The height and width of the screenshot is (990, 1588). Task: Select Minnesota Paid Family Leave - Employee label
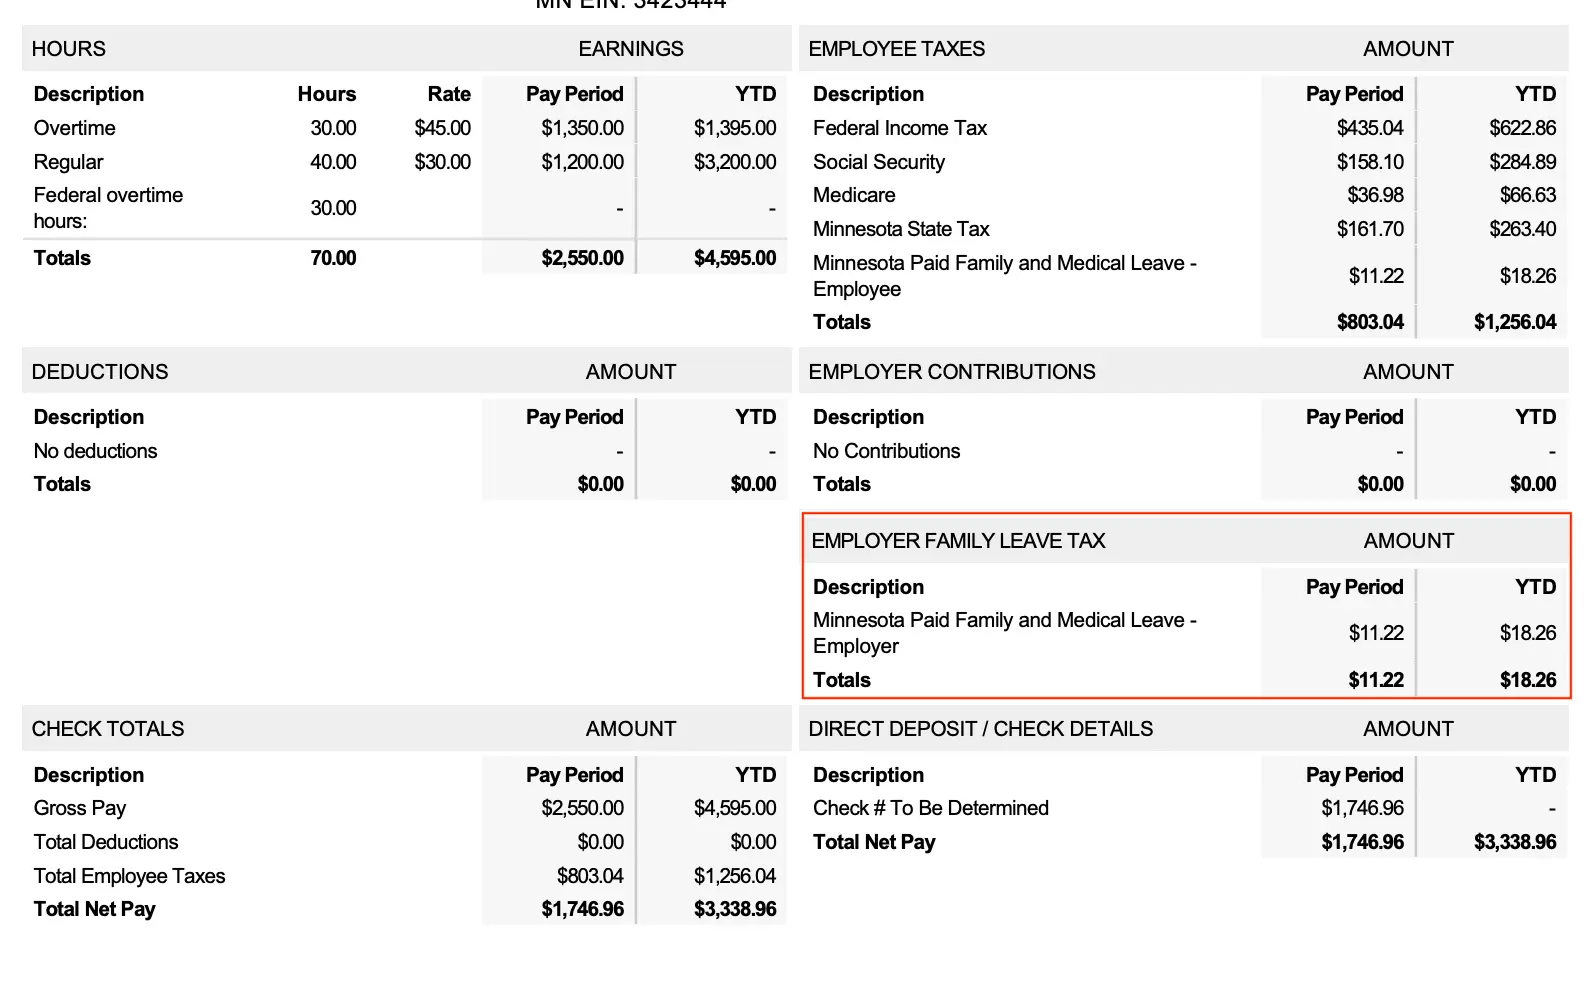(1005, 276)
